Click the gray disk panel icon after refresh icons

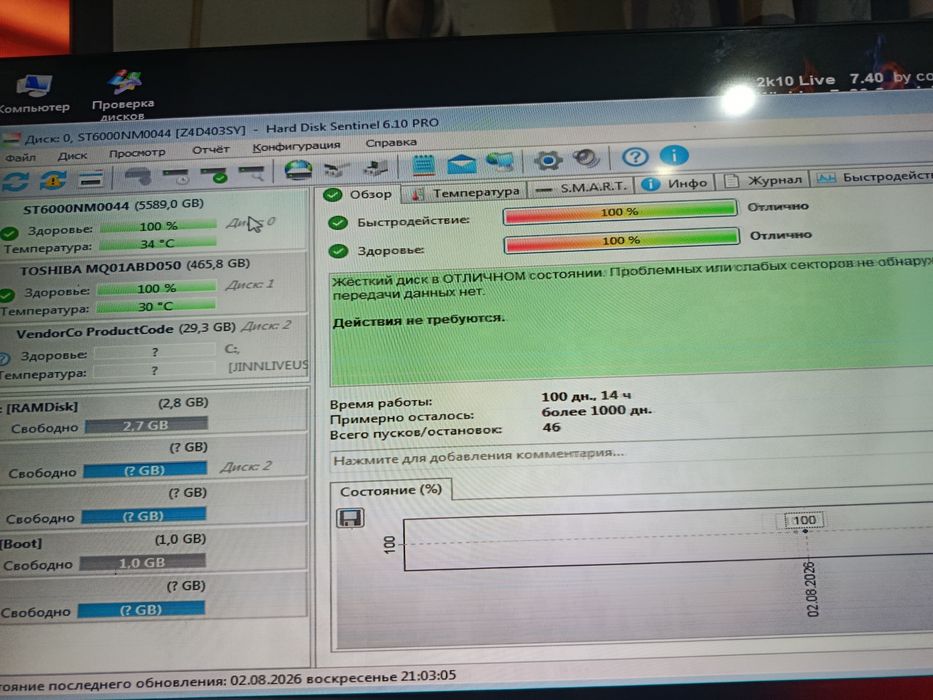[91, 179]
